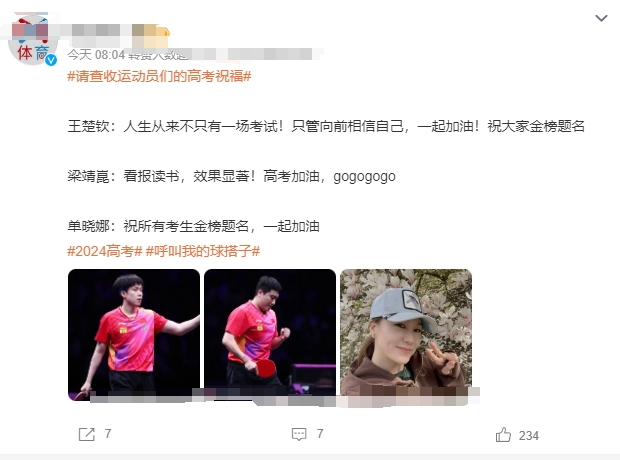Click the comment count number 7
Viewport: 620px width, 460px height.
tap(320, 434)
